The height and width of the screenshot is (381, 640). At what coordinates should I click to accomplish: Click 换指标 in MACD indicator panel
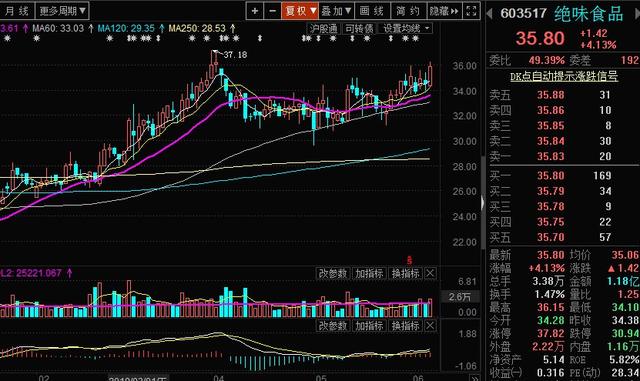point(405,325)
